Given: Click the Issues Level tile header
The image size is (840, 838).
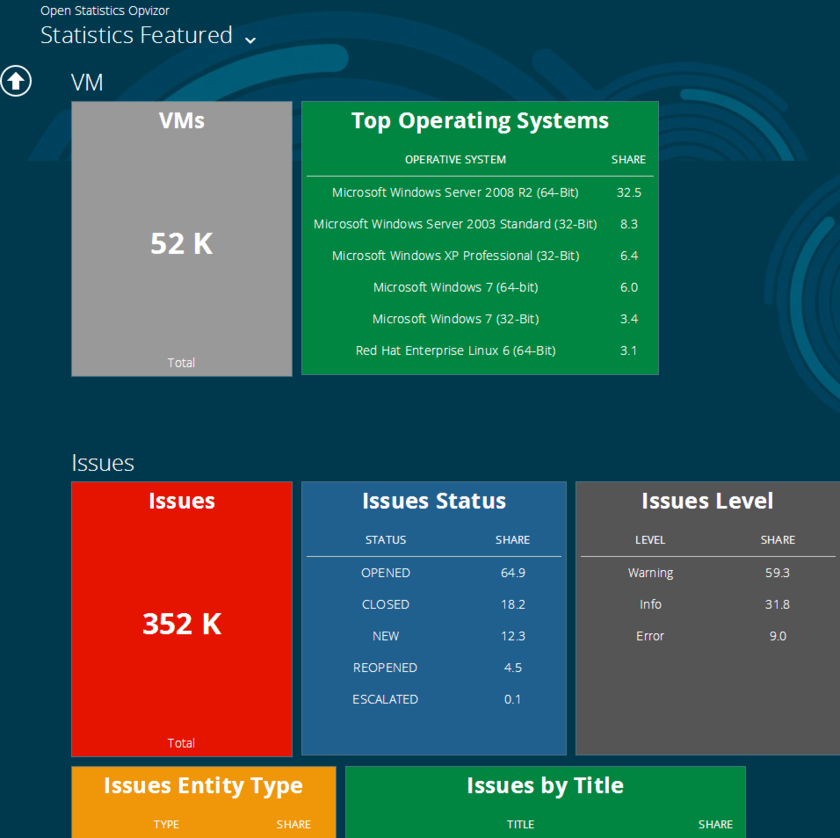Looking at the screenshot, I should 707,501.
